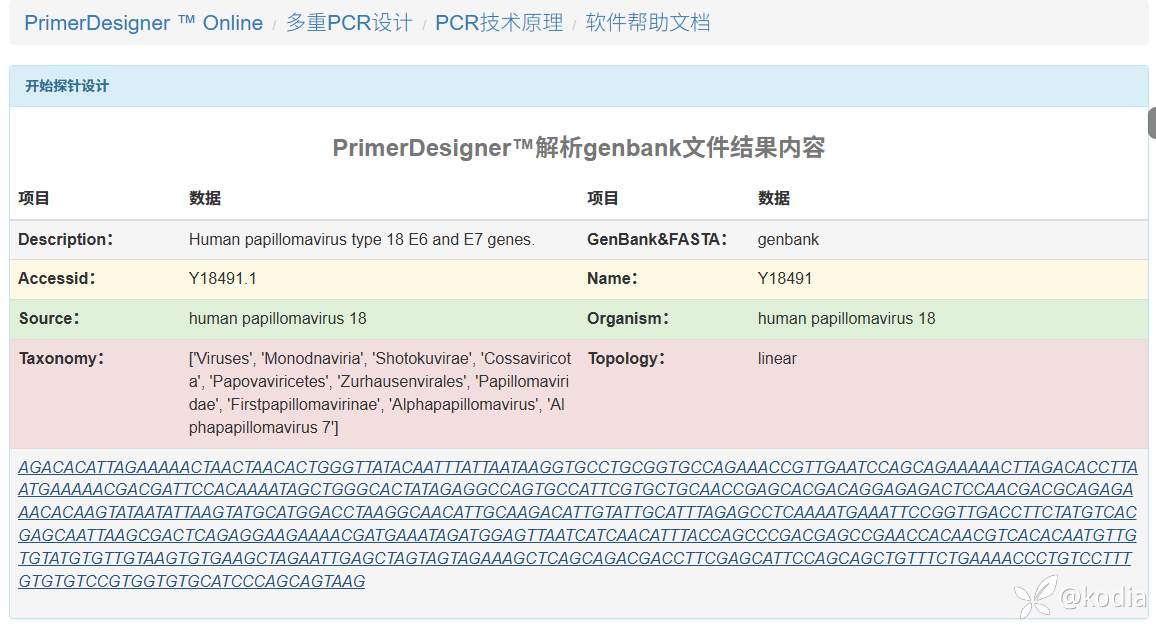Open the PrimerDesigner ™ Online breadcrumb link
This screenshot has width=1156, height=630.
coord(143,23)
